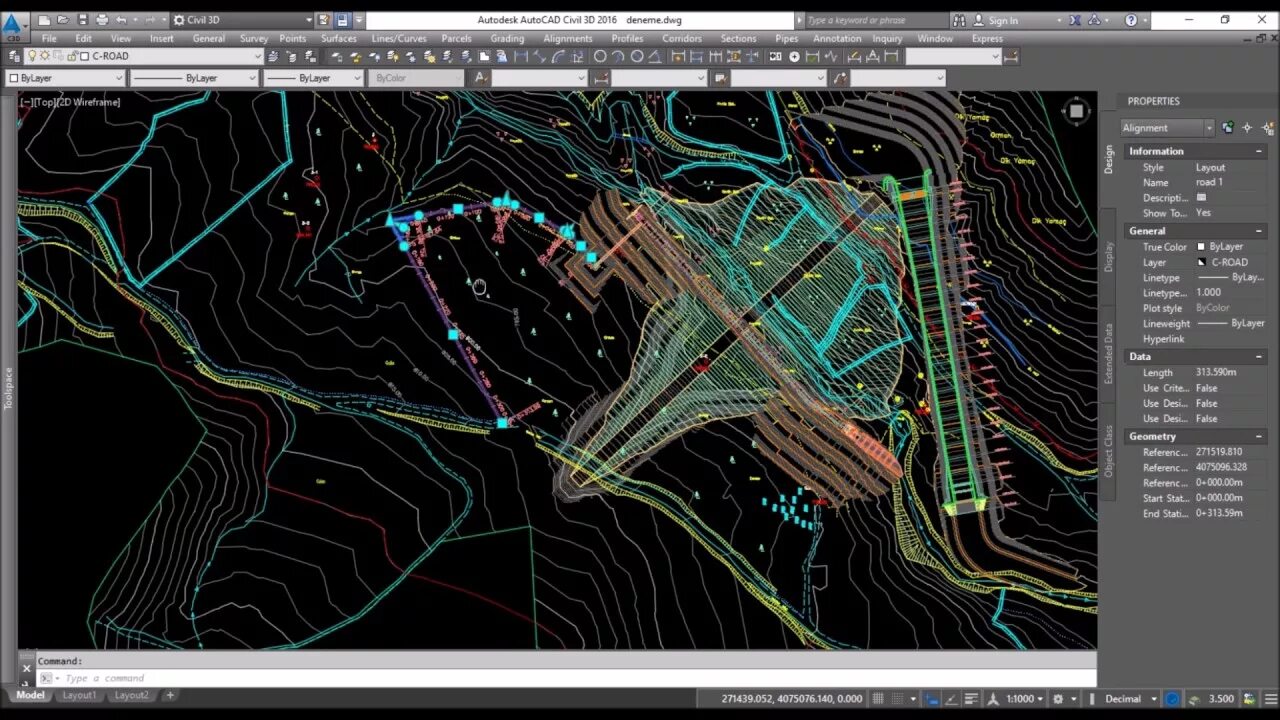Click the Object Class tab on the Properties palette
This screenshot has height=720, width=1280.
coord(1108,451)
